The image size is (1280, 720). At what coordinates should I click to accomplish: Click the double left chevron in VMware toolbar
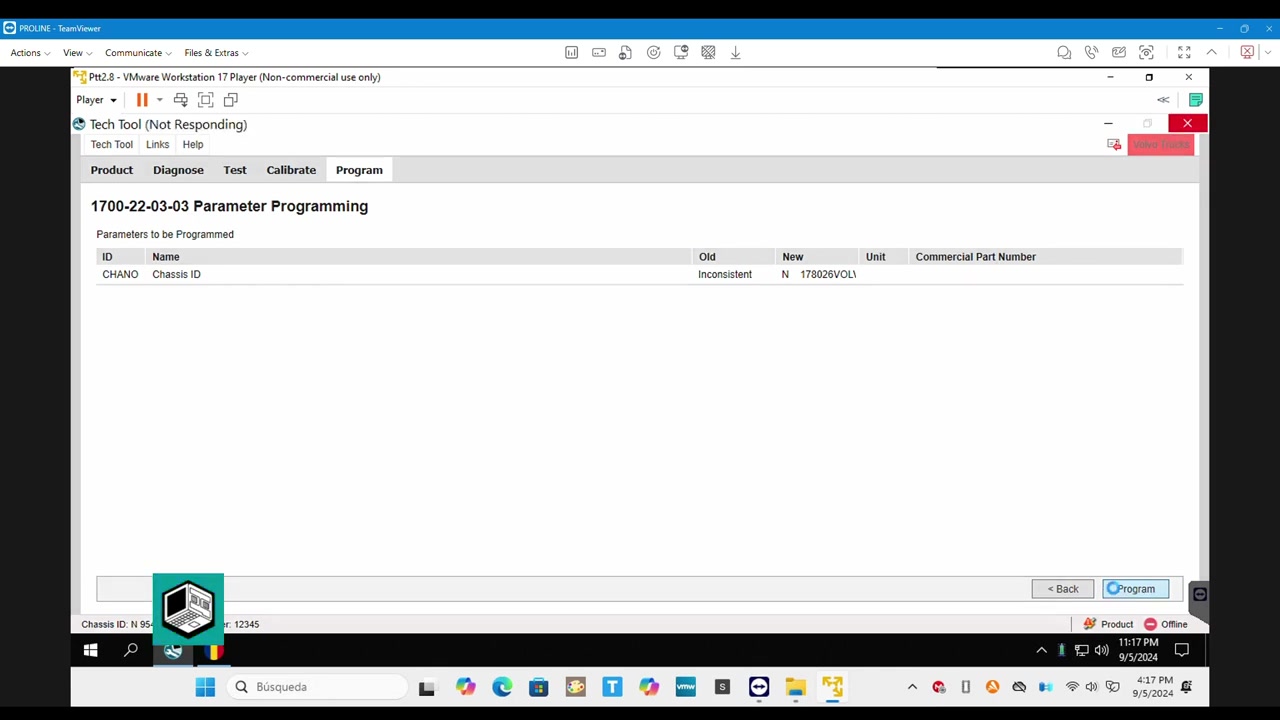click(1163, 100)
